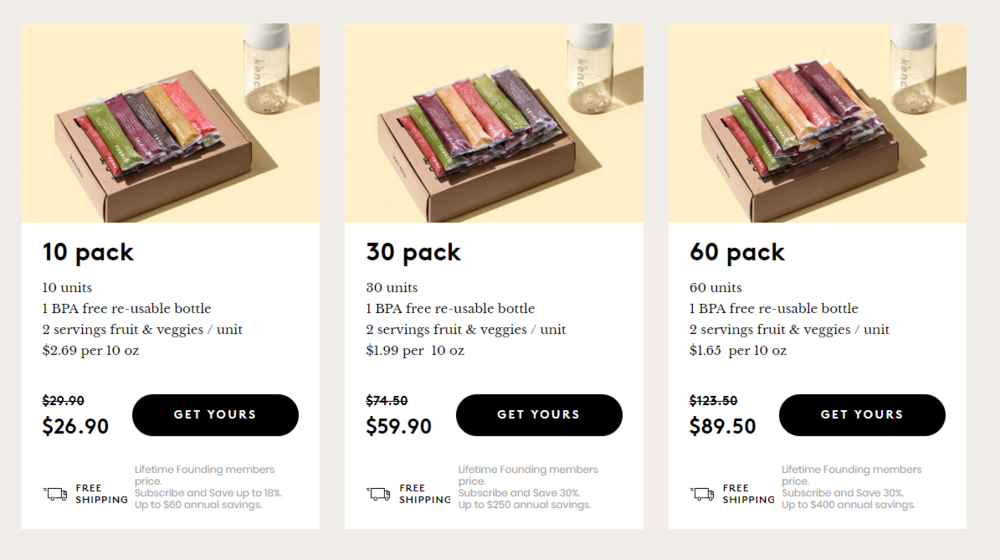Open the 60 pack product image
1000x560 pixels.
pyautogui.click(x=817, y=123)
